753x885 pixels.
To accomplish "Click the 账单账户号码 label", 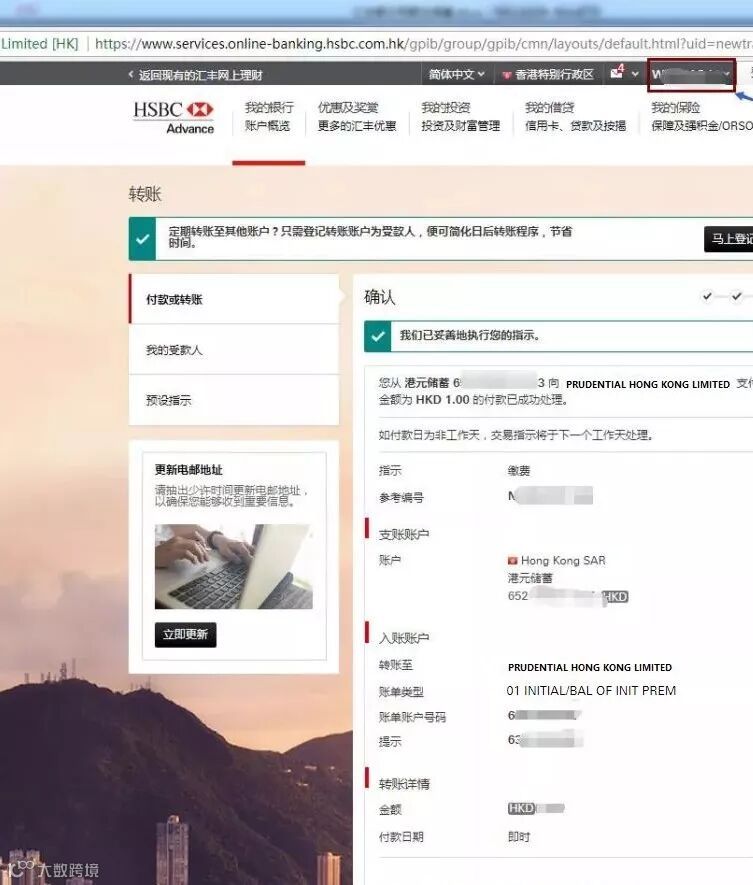I will [412, 717].
